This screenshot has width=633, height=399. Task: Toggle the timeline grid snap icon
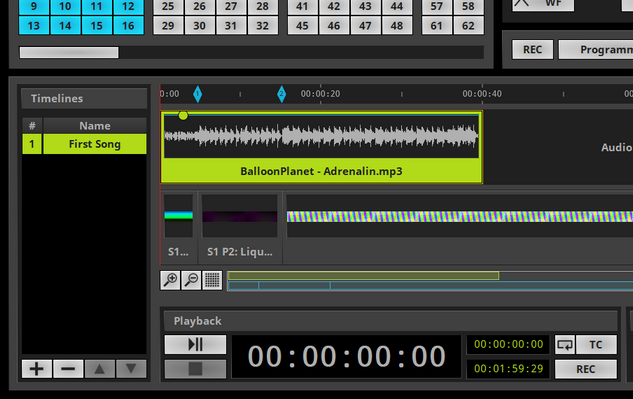[x=212, y=280]
